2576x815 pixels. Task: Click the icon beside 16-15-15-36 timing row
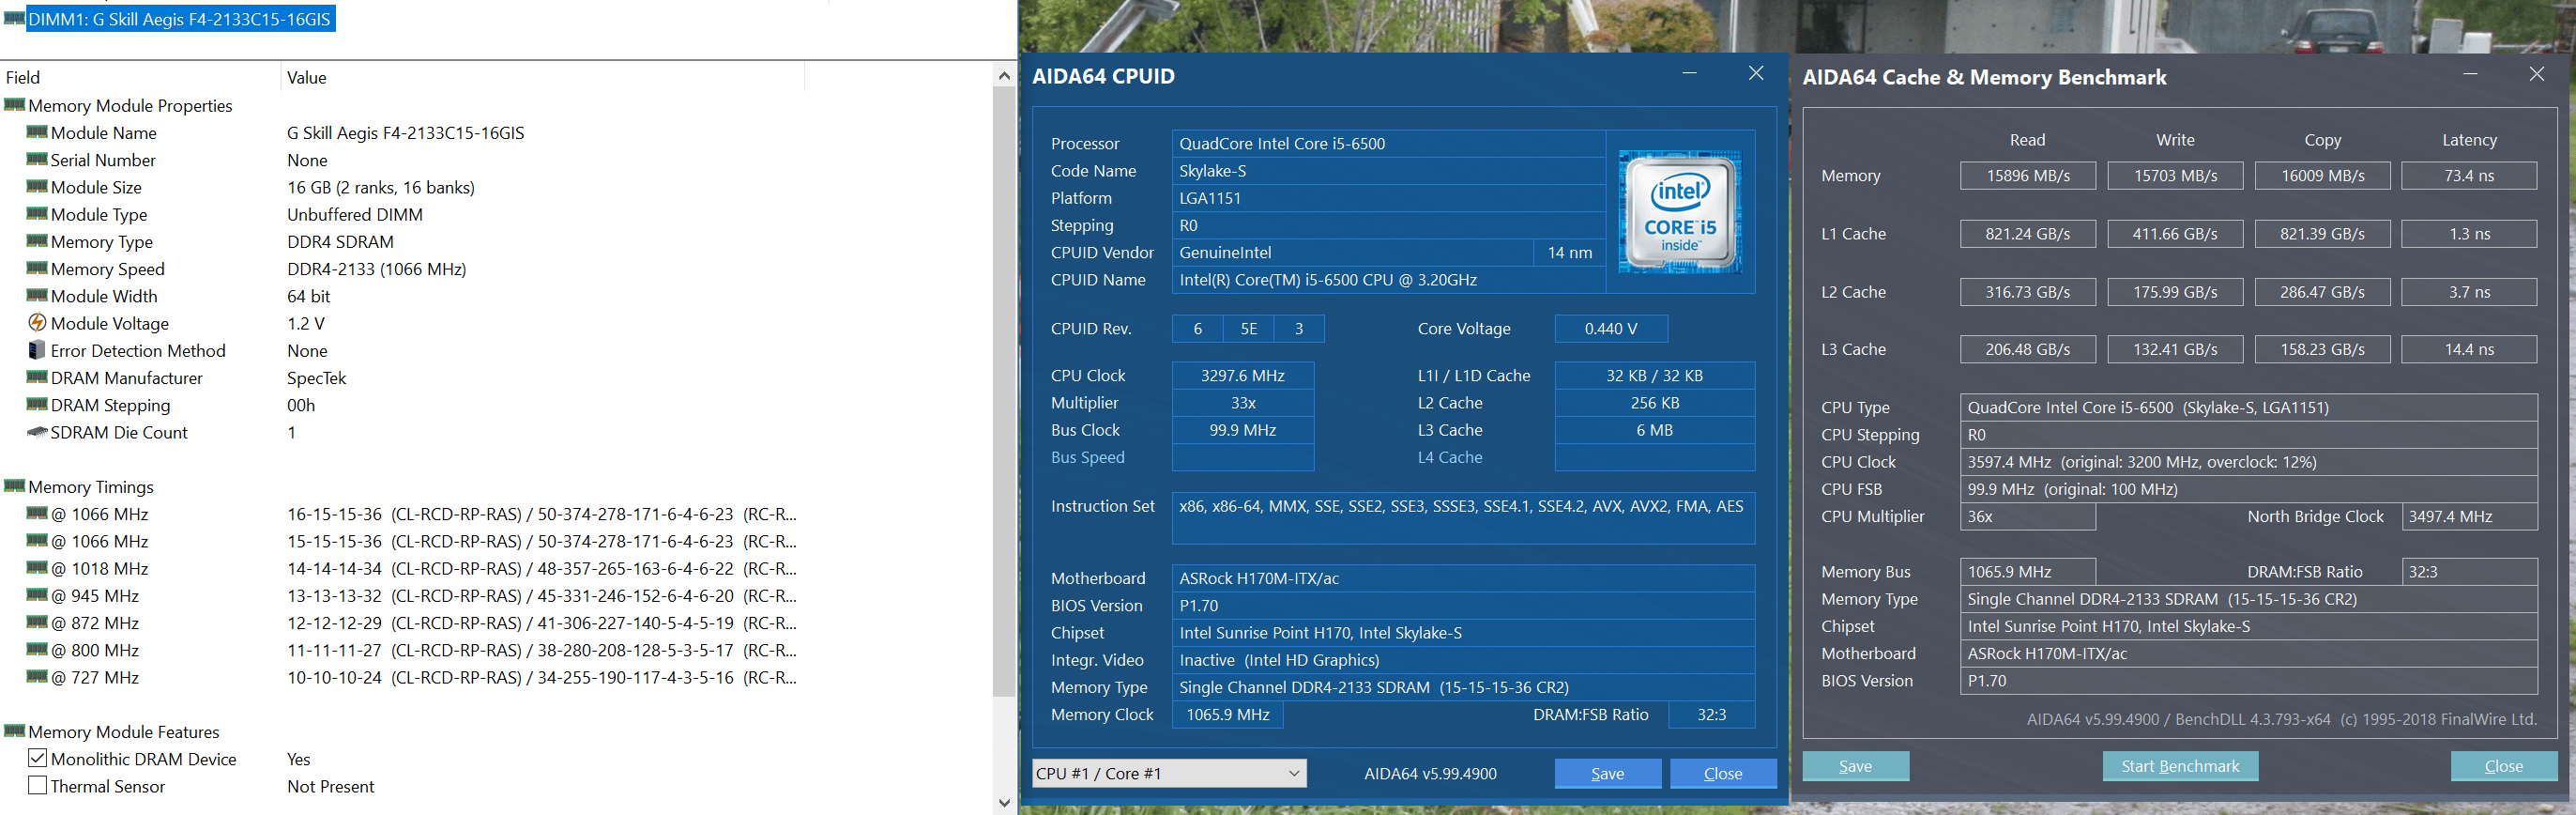[x=37, y=513]
